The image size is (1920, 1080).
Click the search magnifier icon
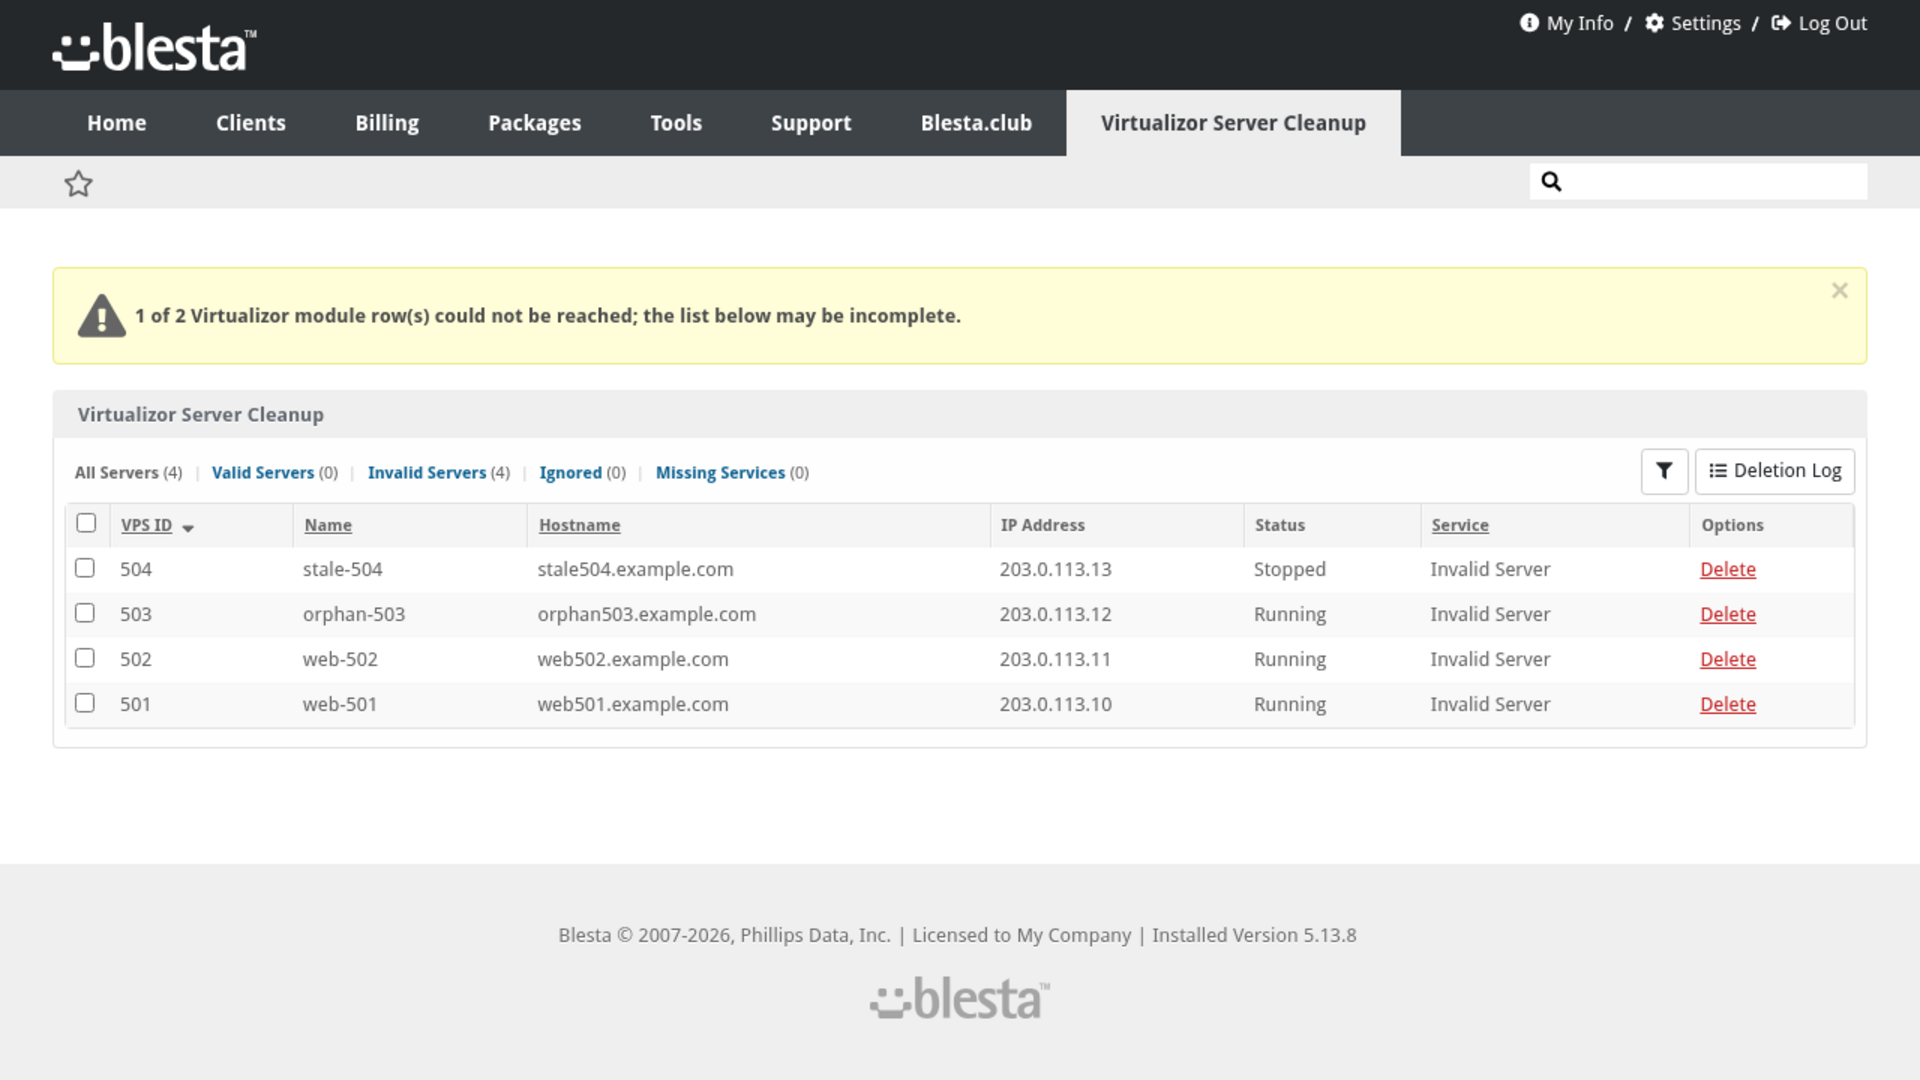[1551, 181]
